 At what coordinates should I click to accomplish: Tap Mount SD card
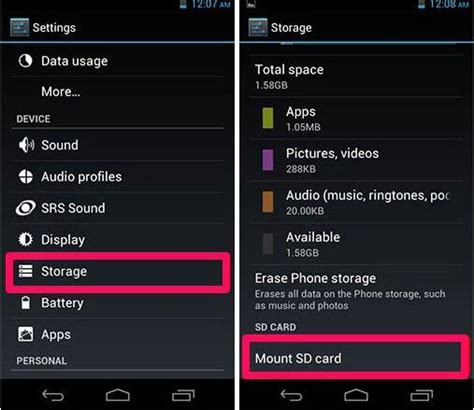pos(356,359)
